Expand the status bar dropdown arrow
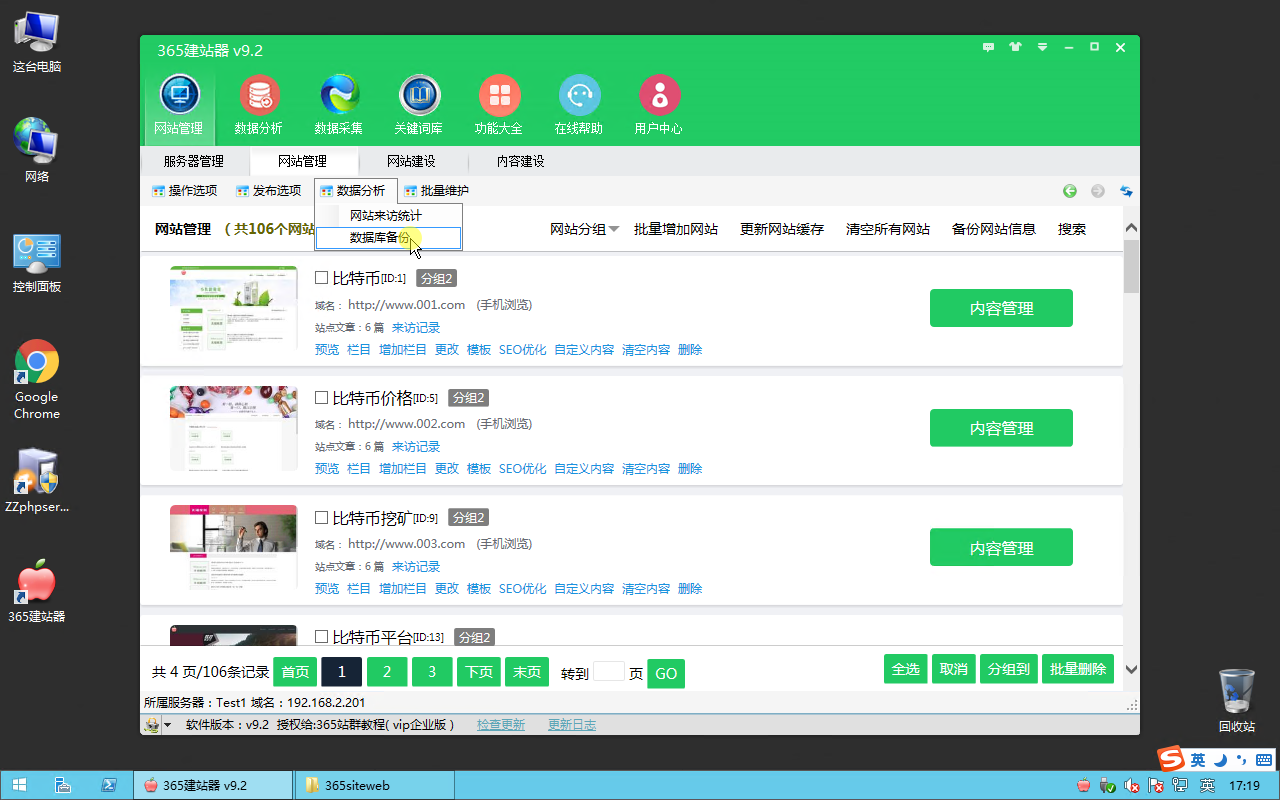The image size is (1280, 800). [168, 725]
